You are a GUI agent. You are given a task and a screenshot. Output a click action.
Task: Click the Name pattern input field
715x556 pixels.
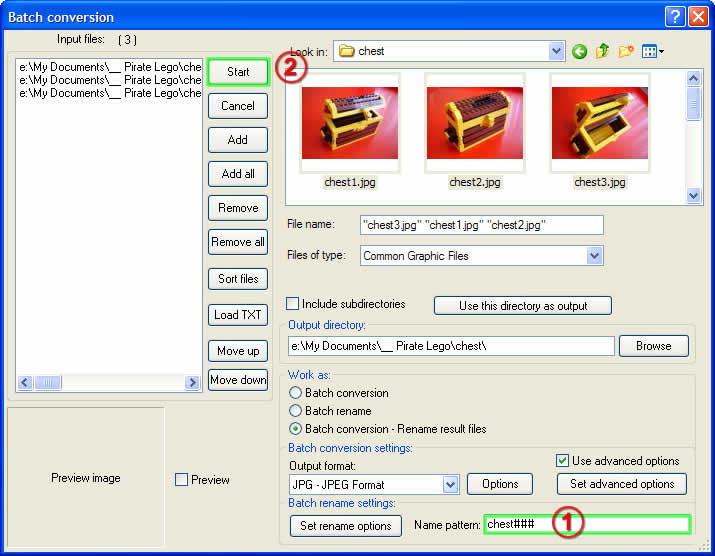click(587, 524)
